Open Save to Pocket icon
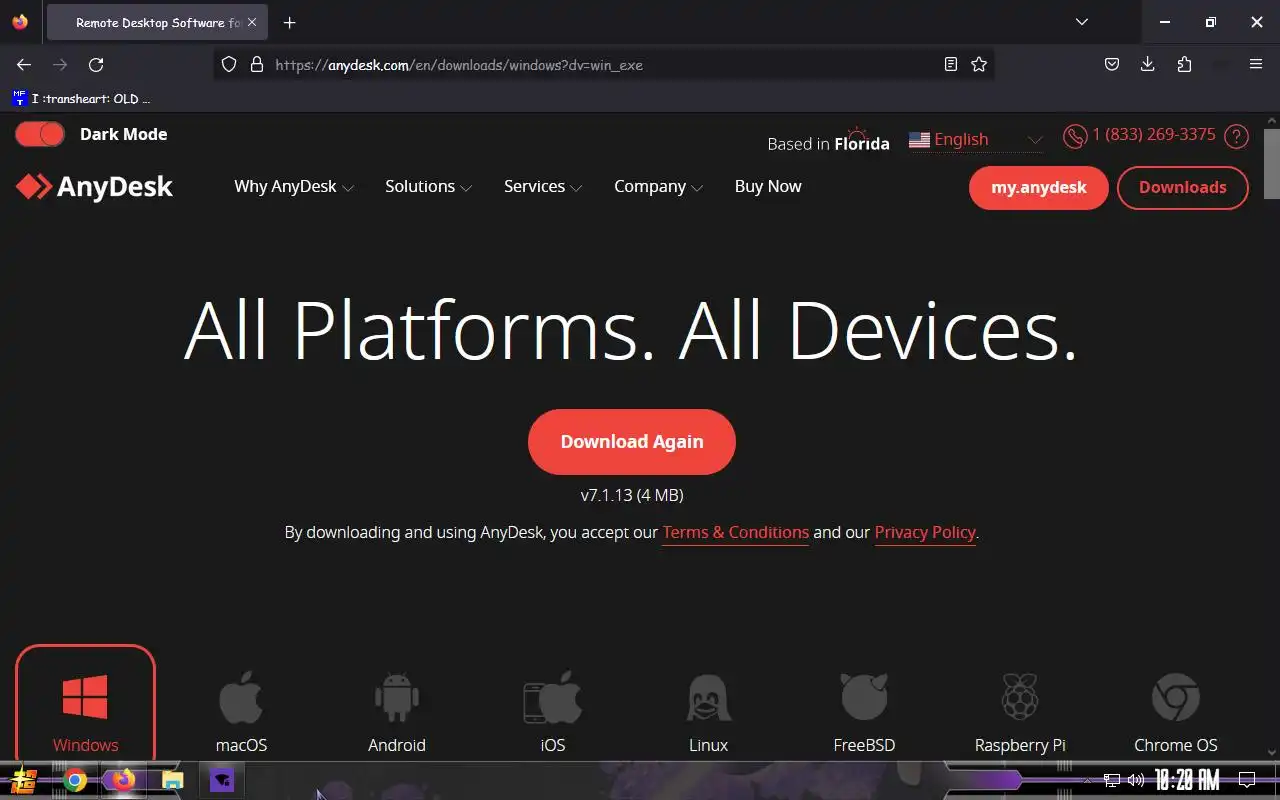The height and width of the screenshot is (800, 1280). tap(1112, 64)
